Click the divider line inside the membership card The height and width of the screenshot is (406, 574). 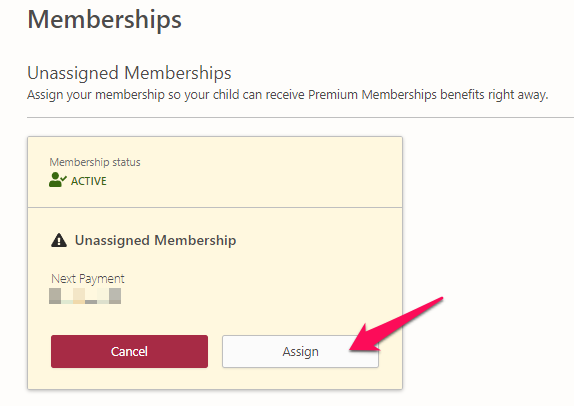215,208
